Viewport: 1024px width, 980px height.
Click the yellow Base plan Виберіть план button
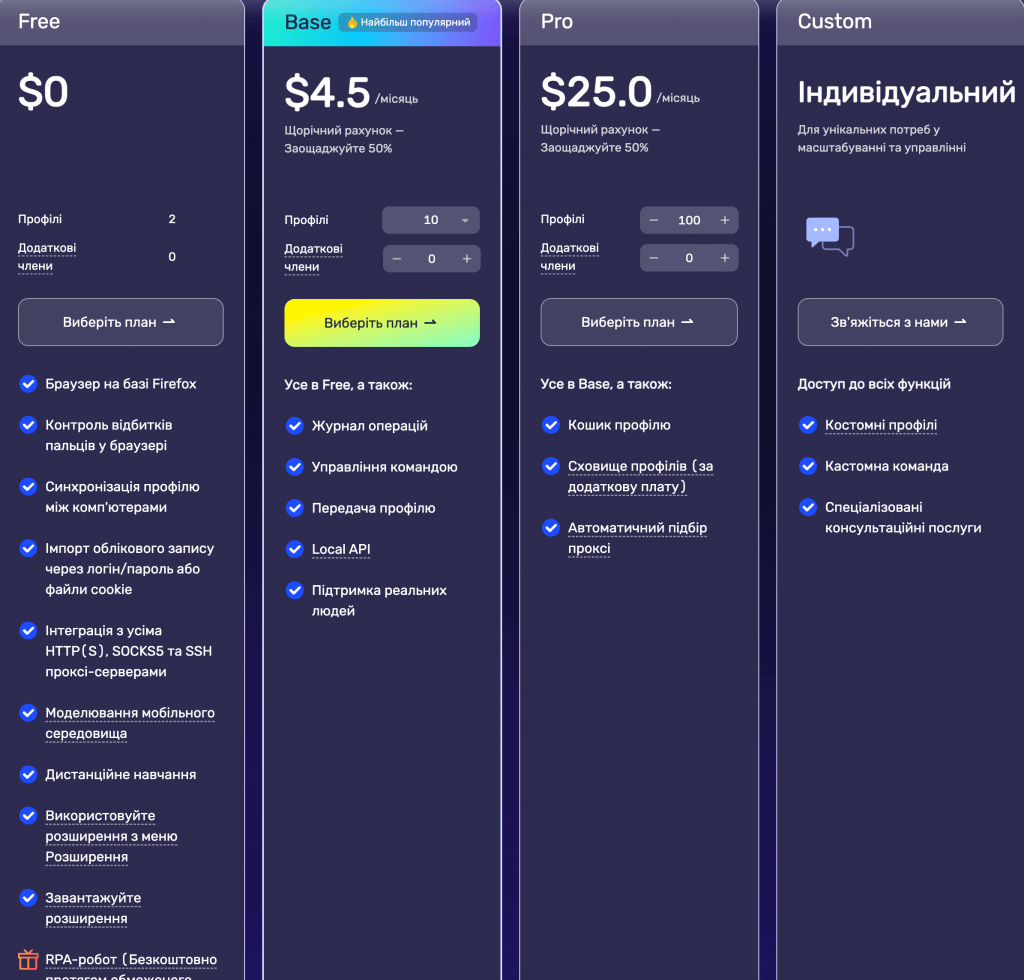(382, 323)
